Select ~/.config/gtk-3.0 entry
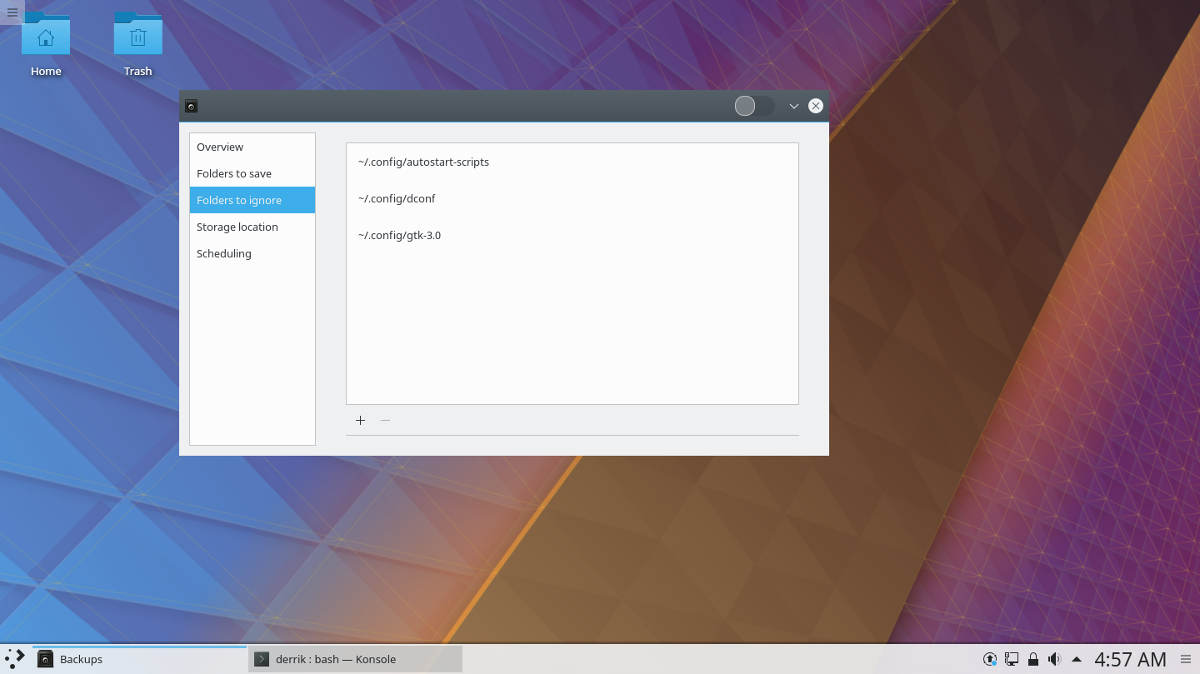 coord(572,235)
